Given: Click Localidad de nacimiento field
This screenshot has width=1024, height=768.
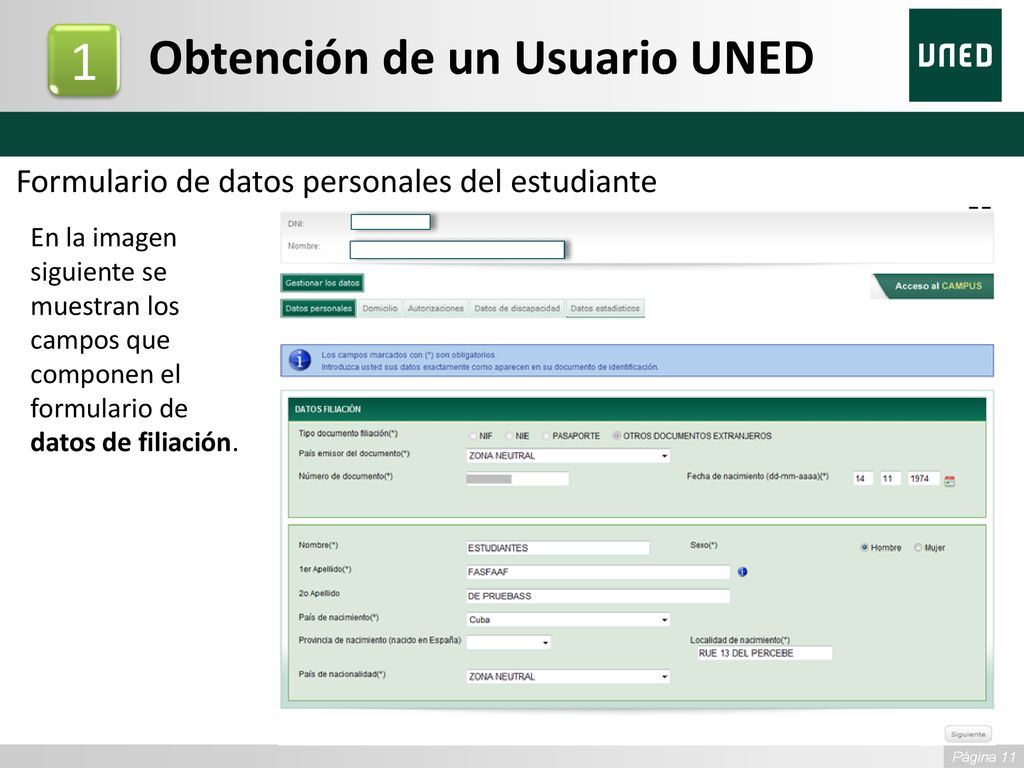Looking at the screenshot, I should [x=765, y=653].
